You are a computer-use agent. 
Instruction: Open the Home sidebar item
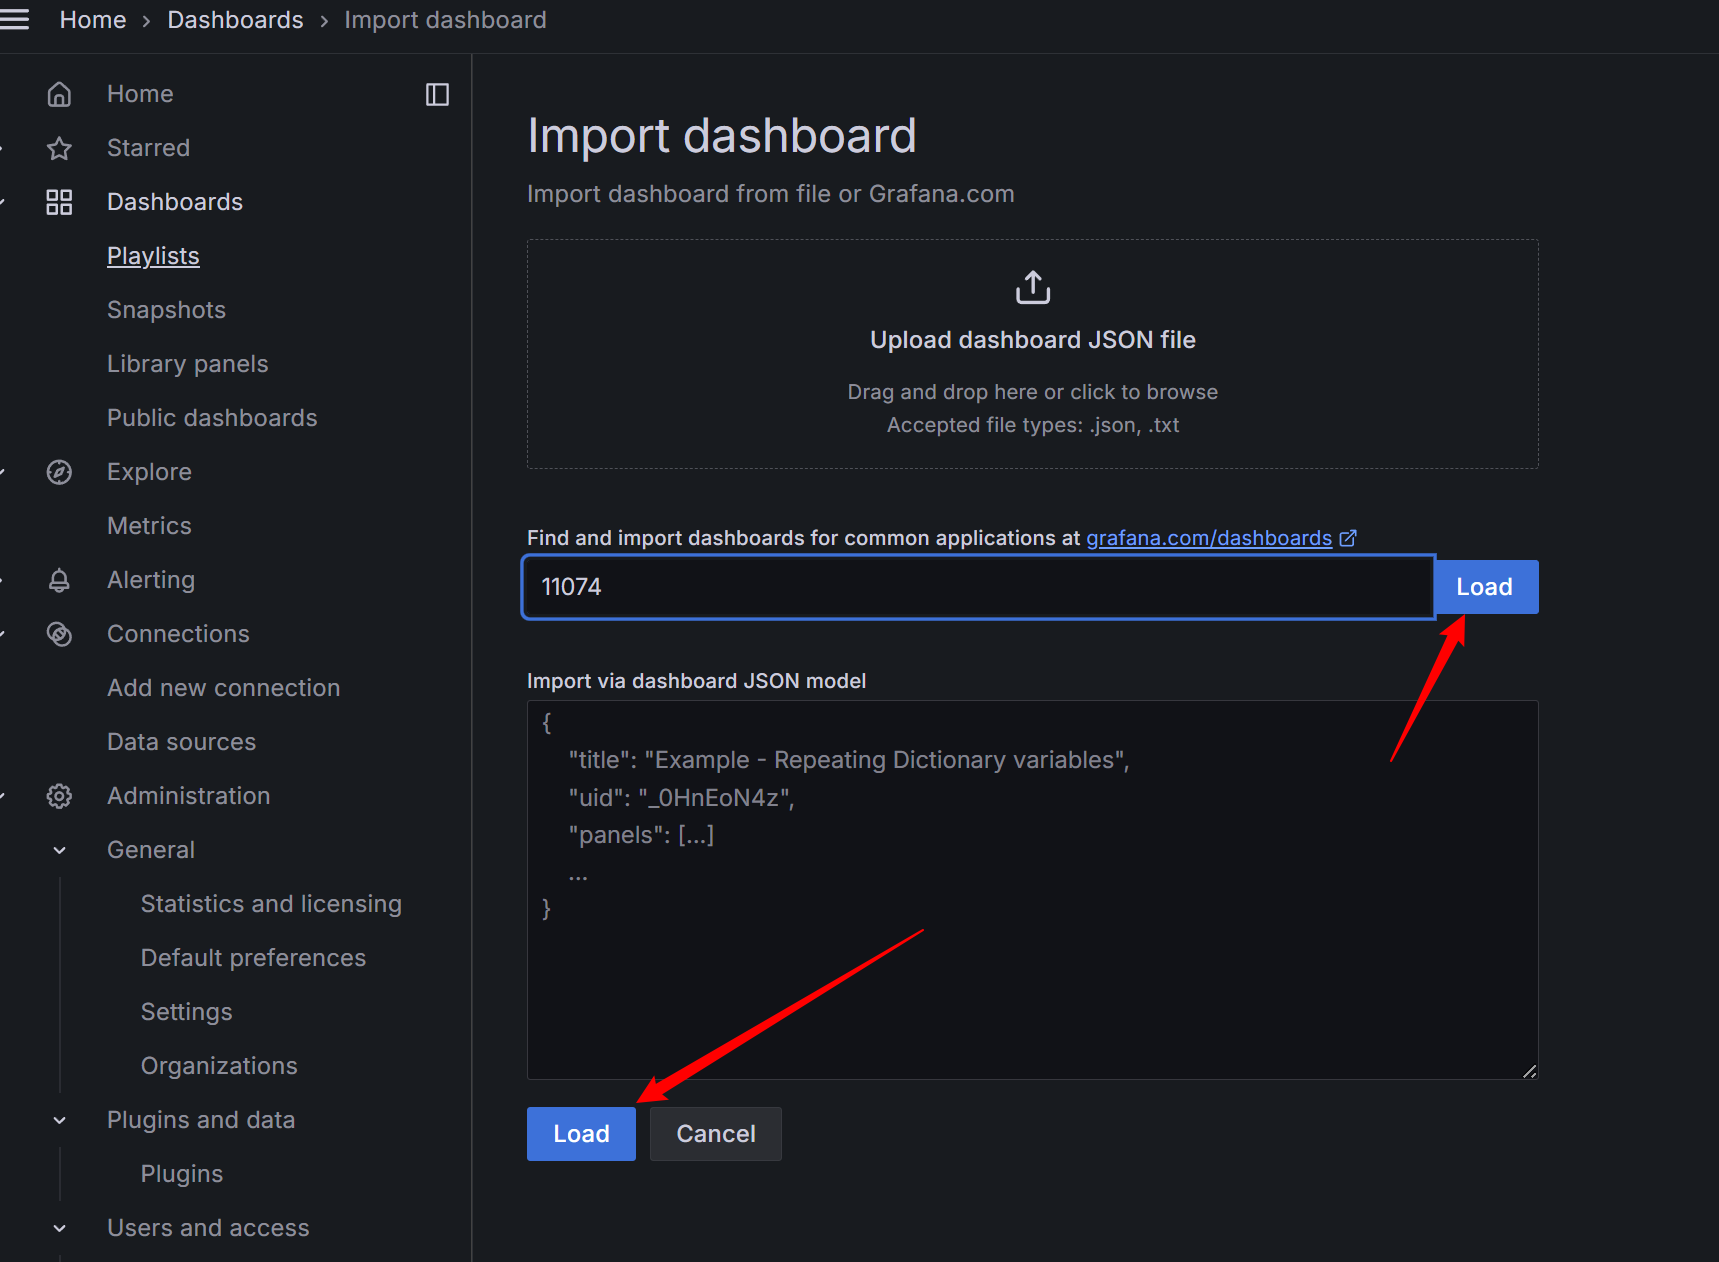140,94
